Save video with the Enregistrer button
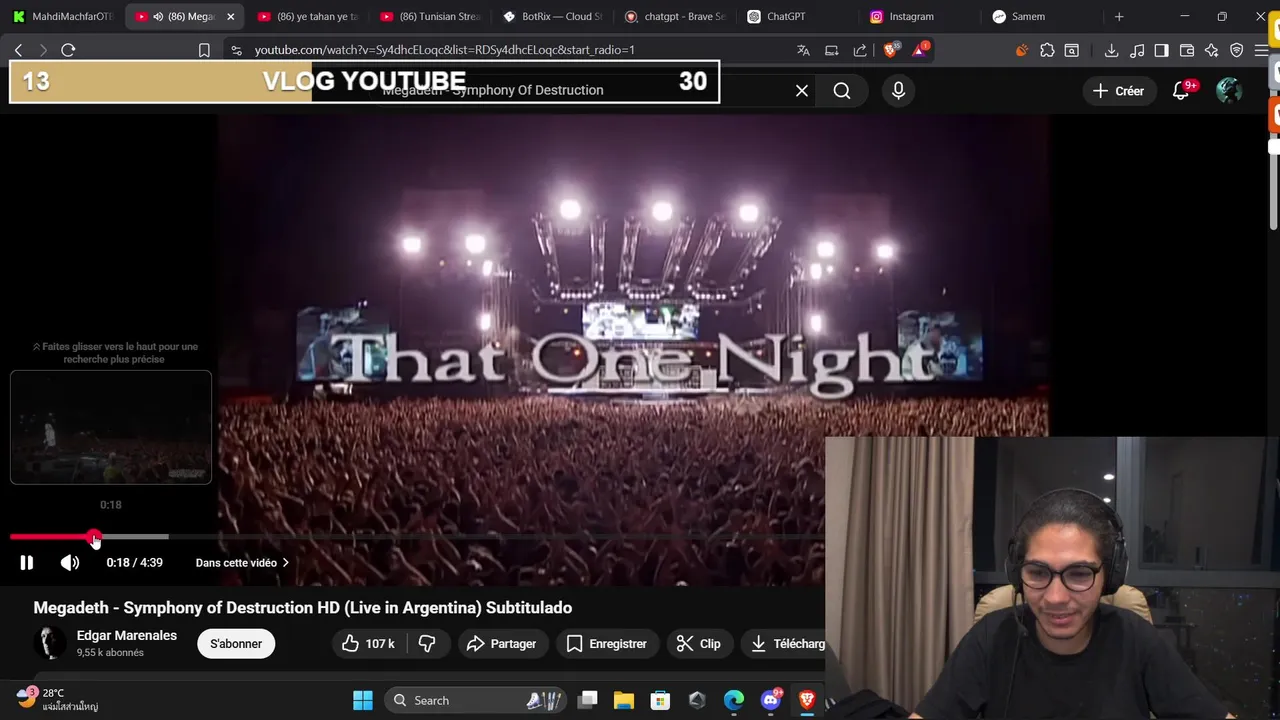 click(x=607, y=644)
